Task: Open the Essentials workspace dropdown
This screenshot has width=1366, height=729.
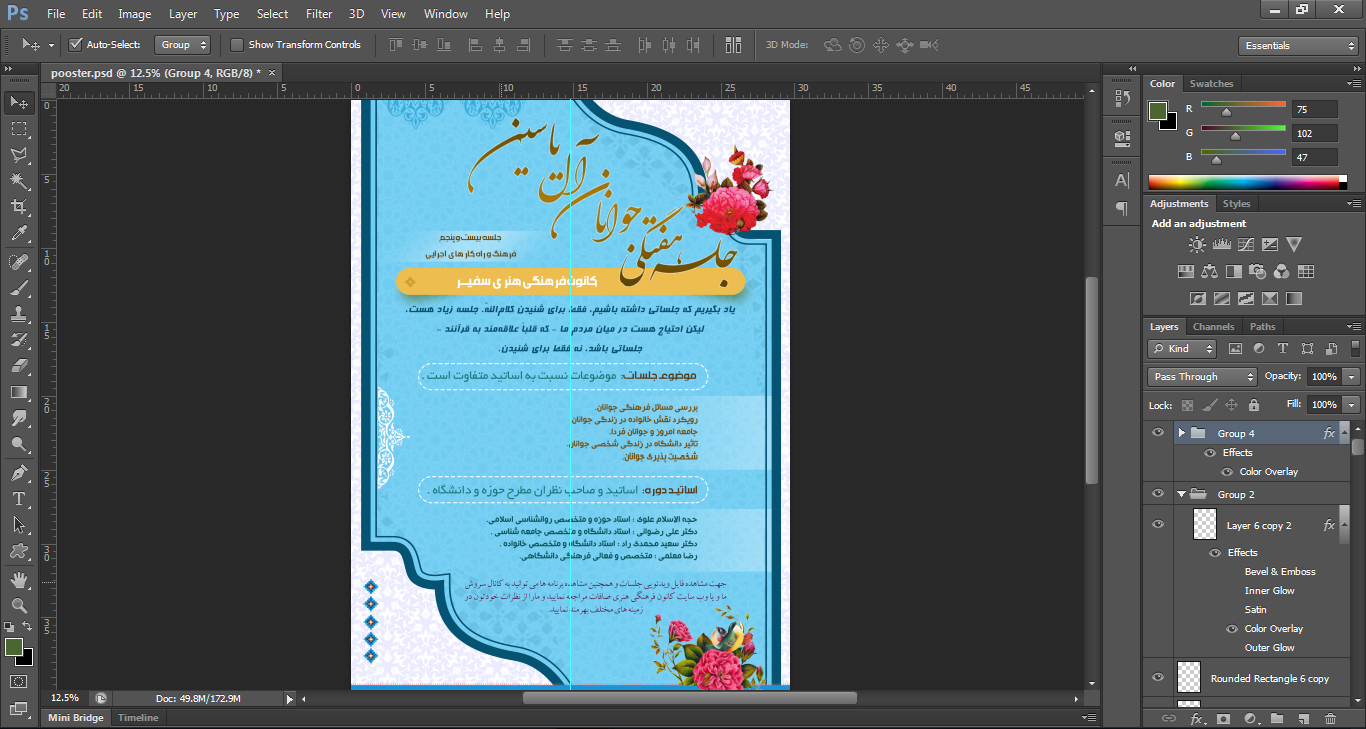Action: pyautogui.click(x=1297, y=46)
